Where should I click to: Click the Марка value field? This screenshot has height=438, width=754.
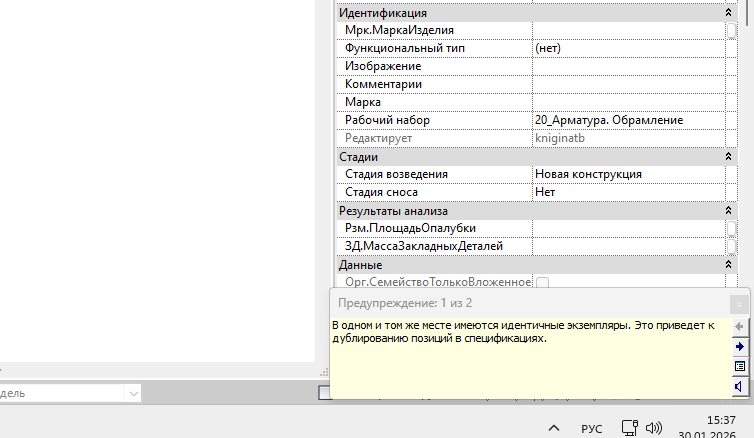coord(628,102)
